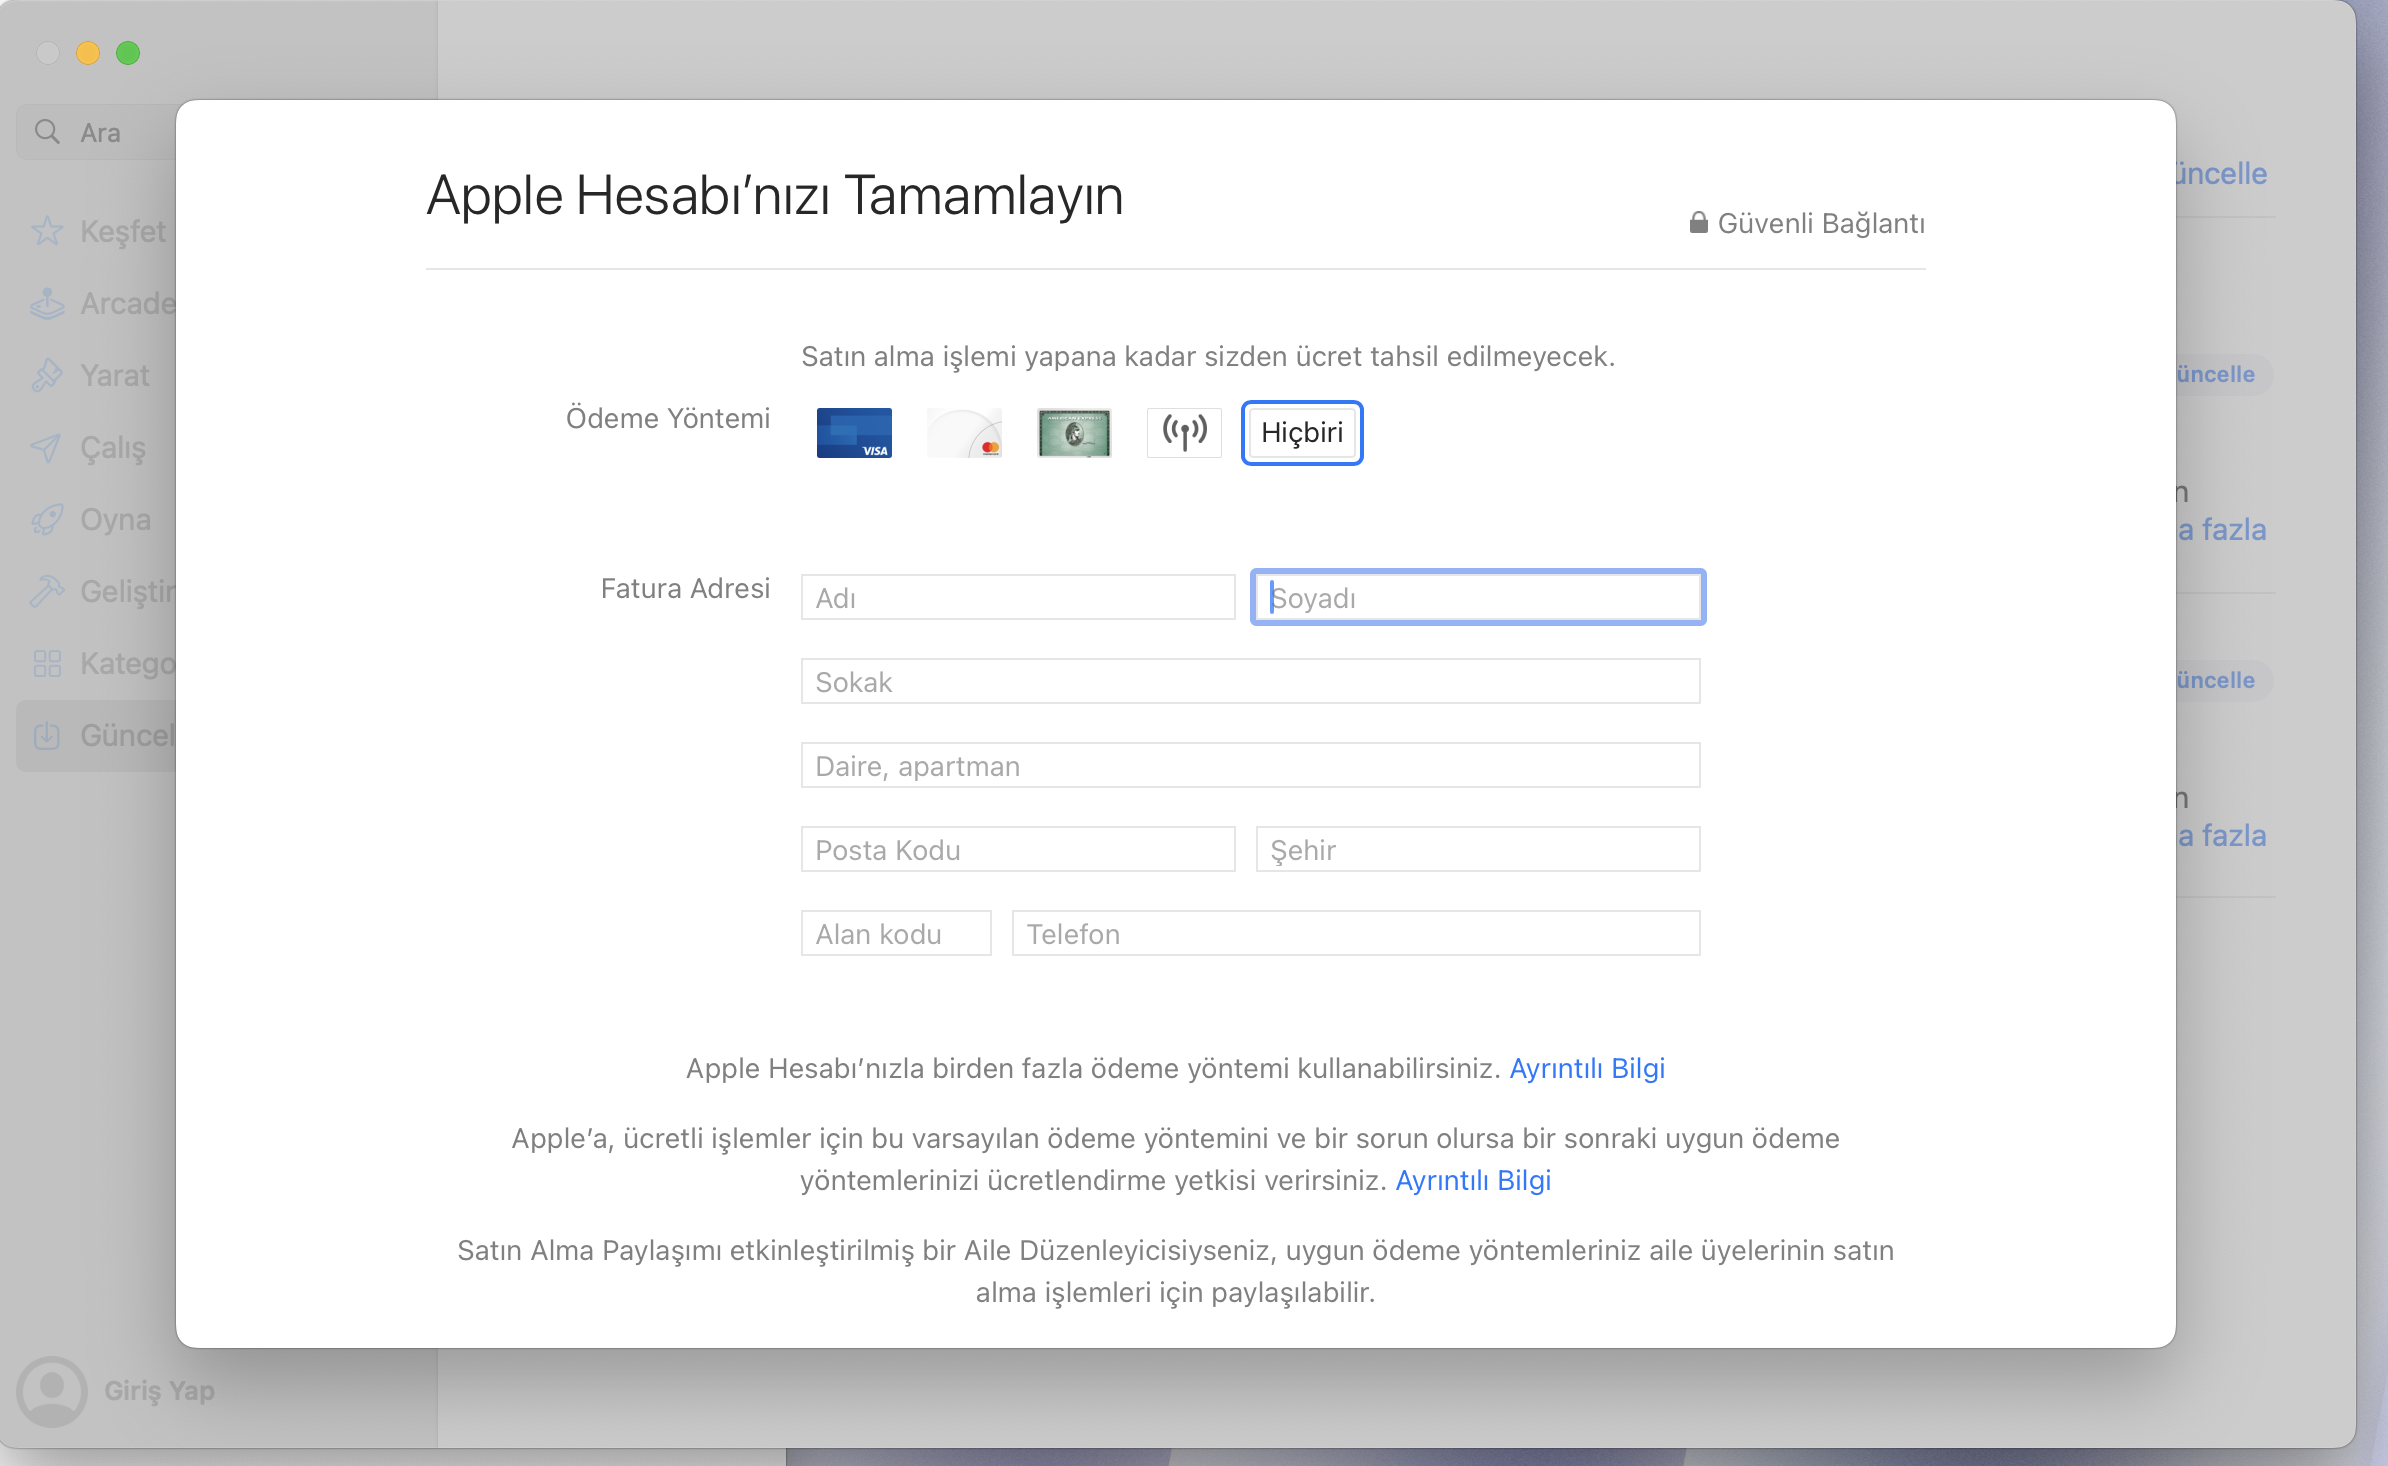Click the Adı first name field
Viewport: 2388px width, 1466px height.
coord(1018,597)
